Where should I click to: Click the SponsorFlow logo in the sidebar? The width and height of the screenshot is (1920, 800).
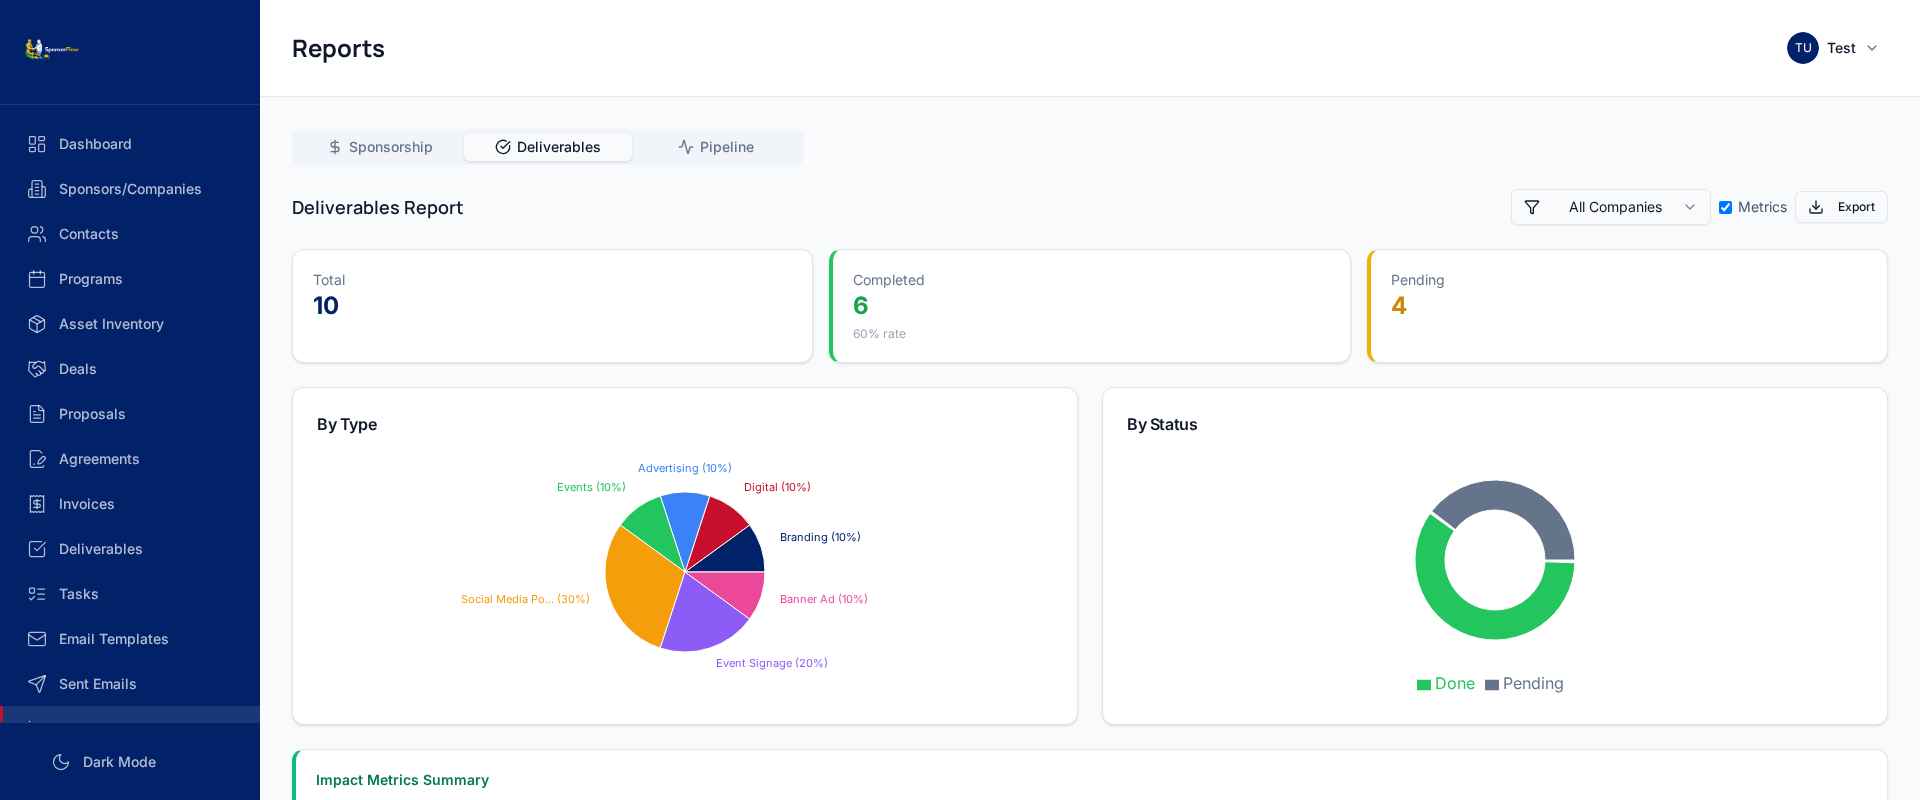52,49
